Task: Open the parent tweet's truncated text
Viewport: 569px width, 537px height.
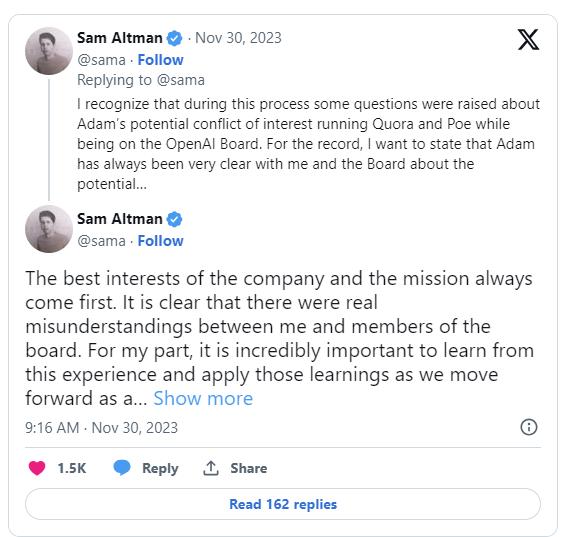Action: [x=308, y=144]
